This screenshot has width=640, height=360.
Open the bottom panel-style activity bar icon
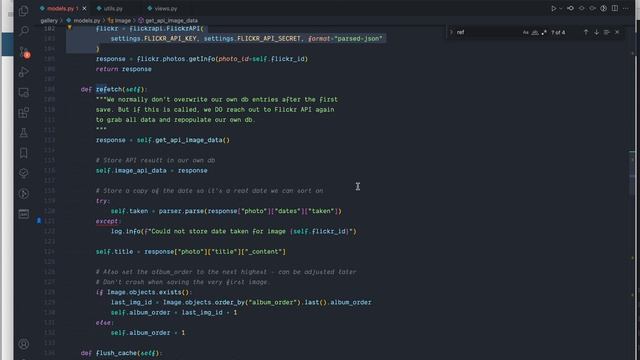(24, 213)
